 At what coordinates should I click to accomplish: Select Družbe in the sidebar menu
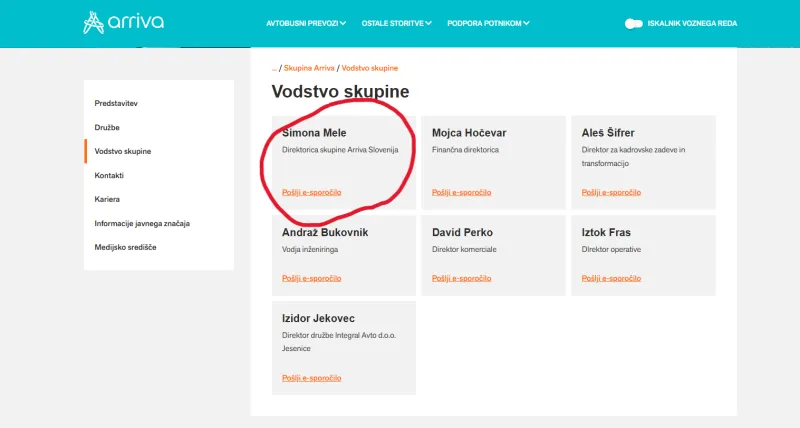coord(108,127)
